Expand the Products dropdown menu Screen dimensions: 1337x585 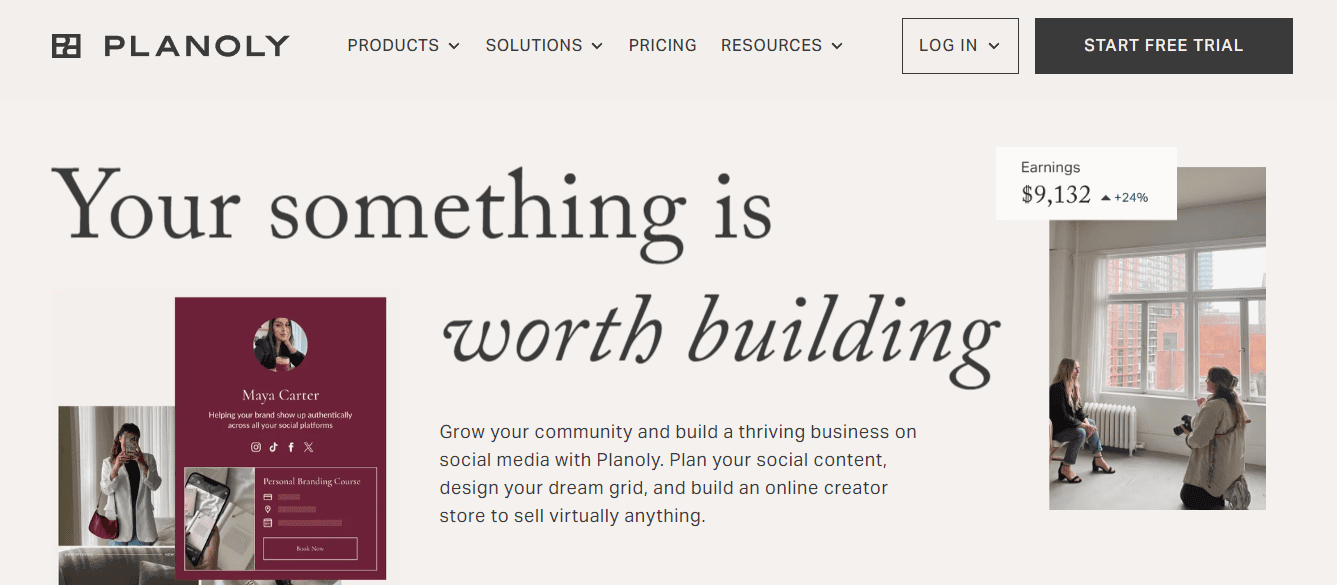pos(403,46)
